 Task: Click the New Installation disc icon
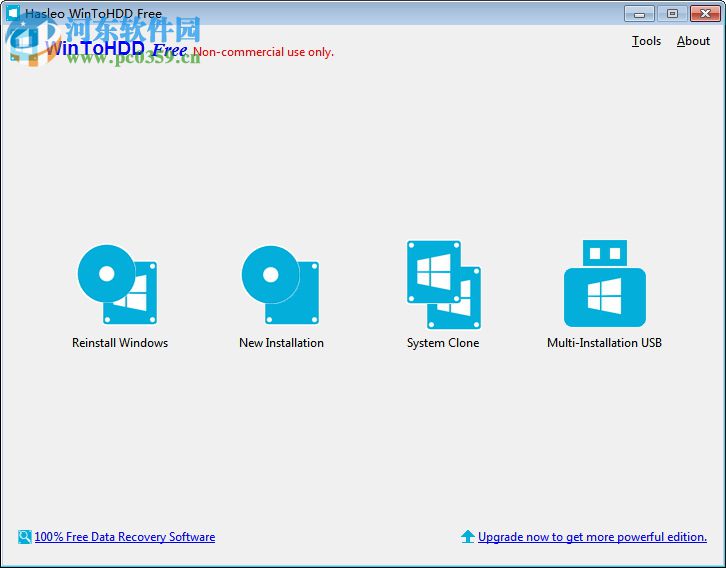[280, 284]
